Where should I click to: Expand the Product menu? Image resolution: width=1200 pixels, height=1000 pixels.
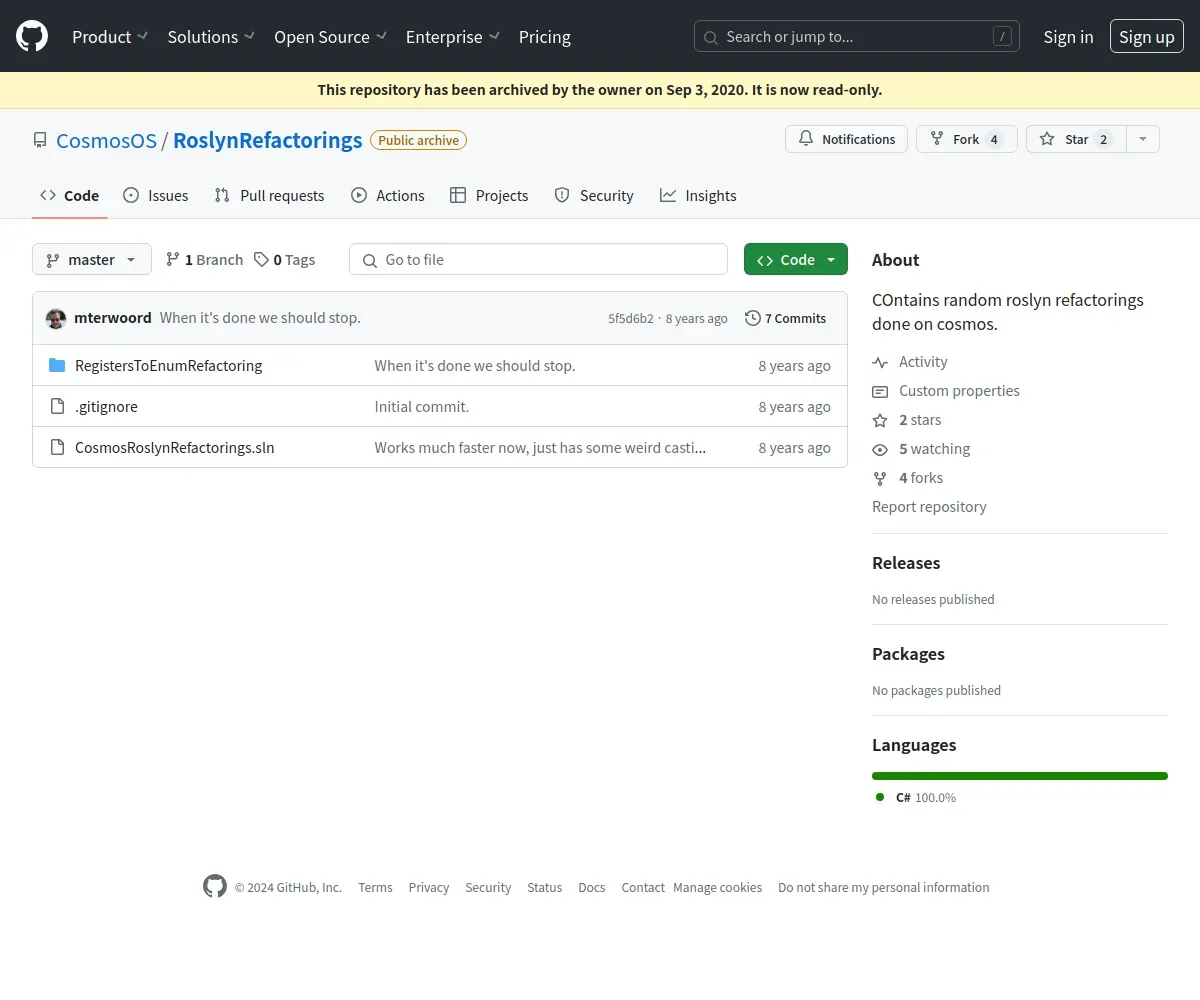(110, 37)
